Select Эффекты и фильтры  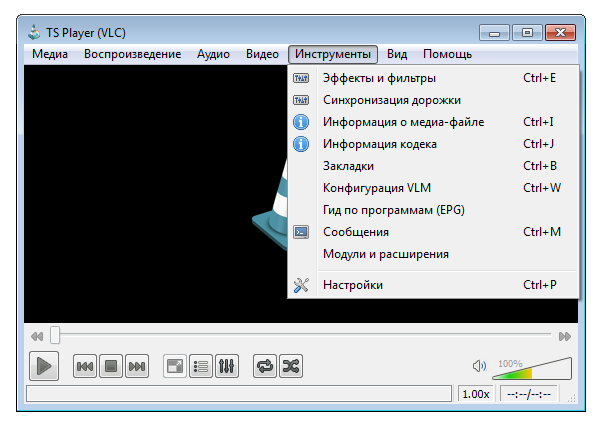[433, 78]
